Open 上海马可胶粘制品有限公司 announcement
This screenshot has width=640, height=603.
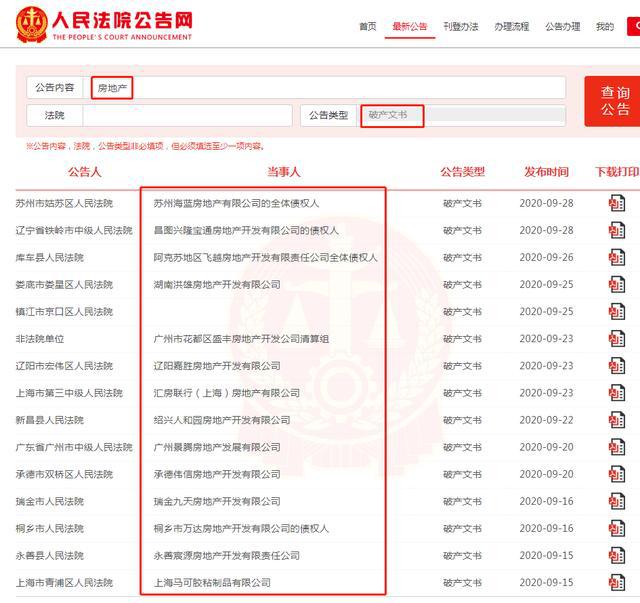point(212,582)
